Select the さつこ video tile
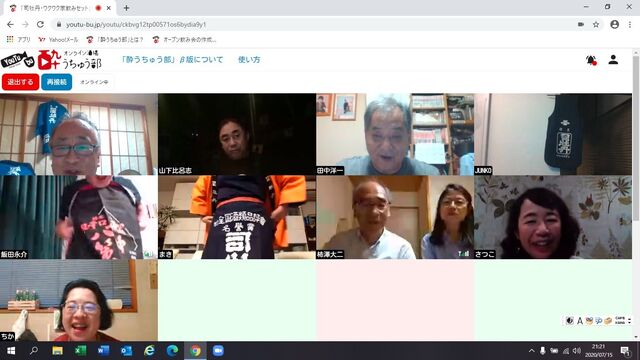Viewport: 640px width, 360px height. (x=553, y=217)
